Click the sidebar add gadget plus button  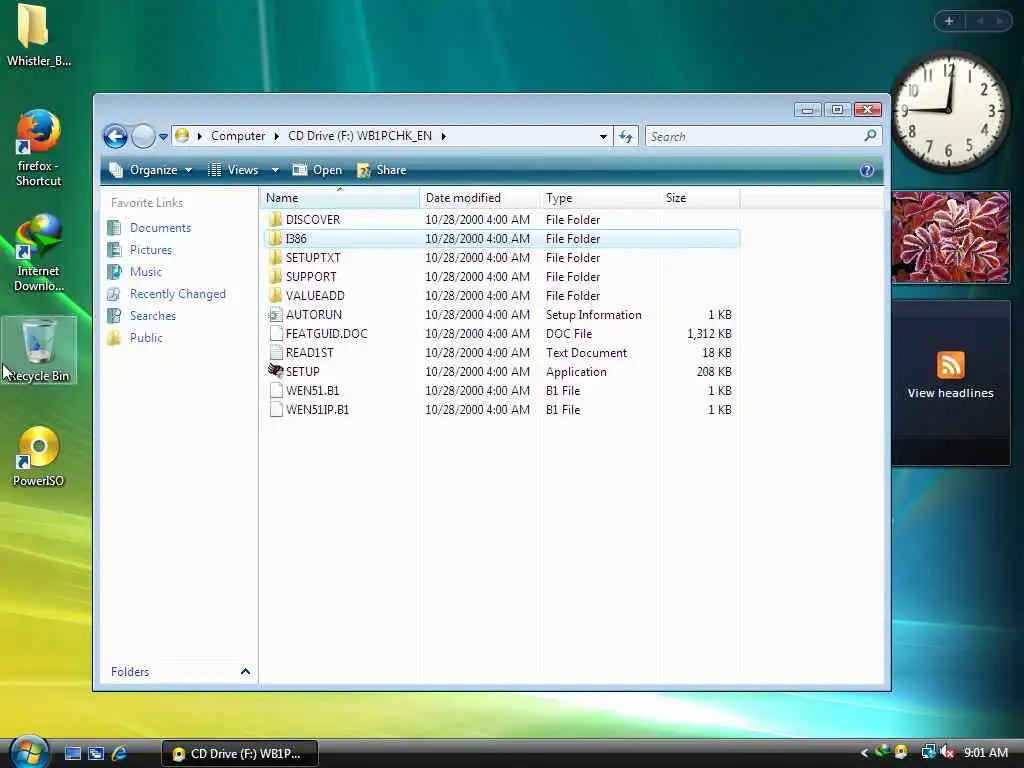pos(949,21)
